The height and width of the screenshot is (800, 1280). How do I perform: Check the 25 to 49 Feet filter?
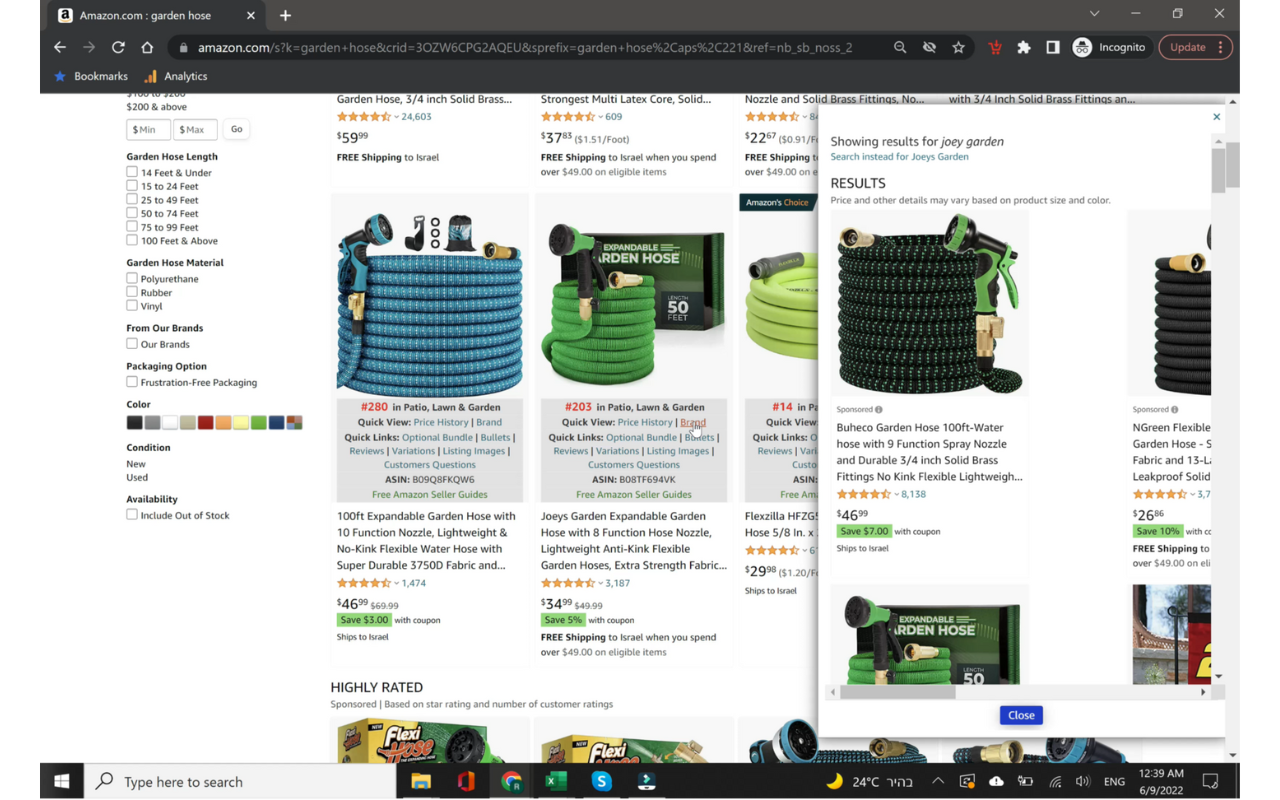point(132,199)
